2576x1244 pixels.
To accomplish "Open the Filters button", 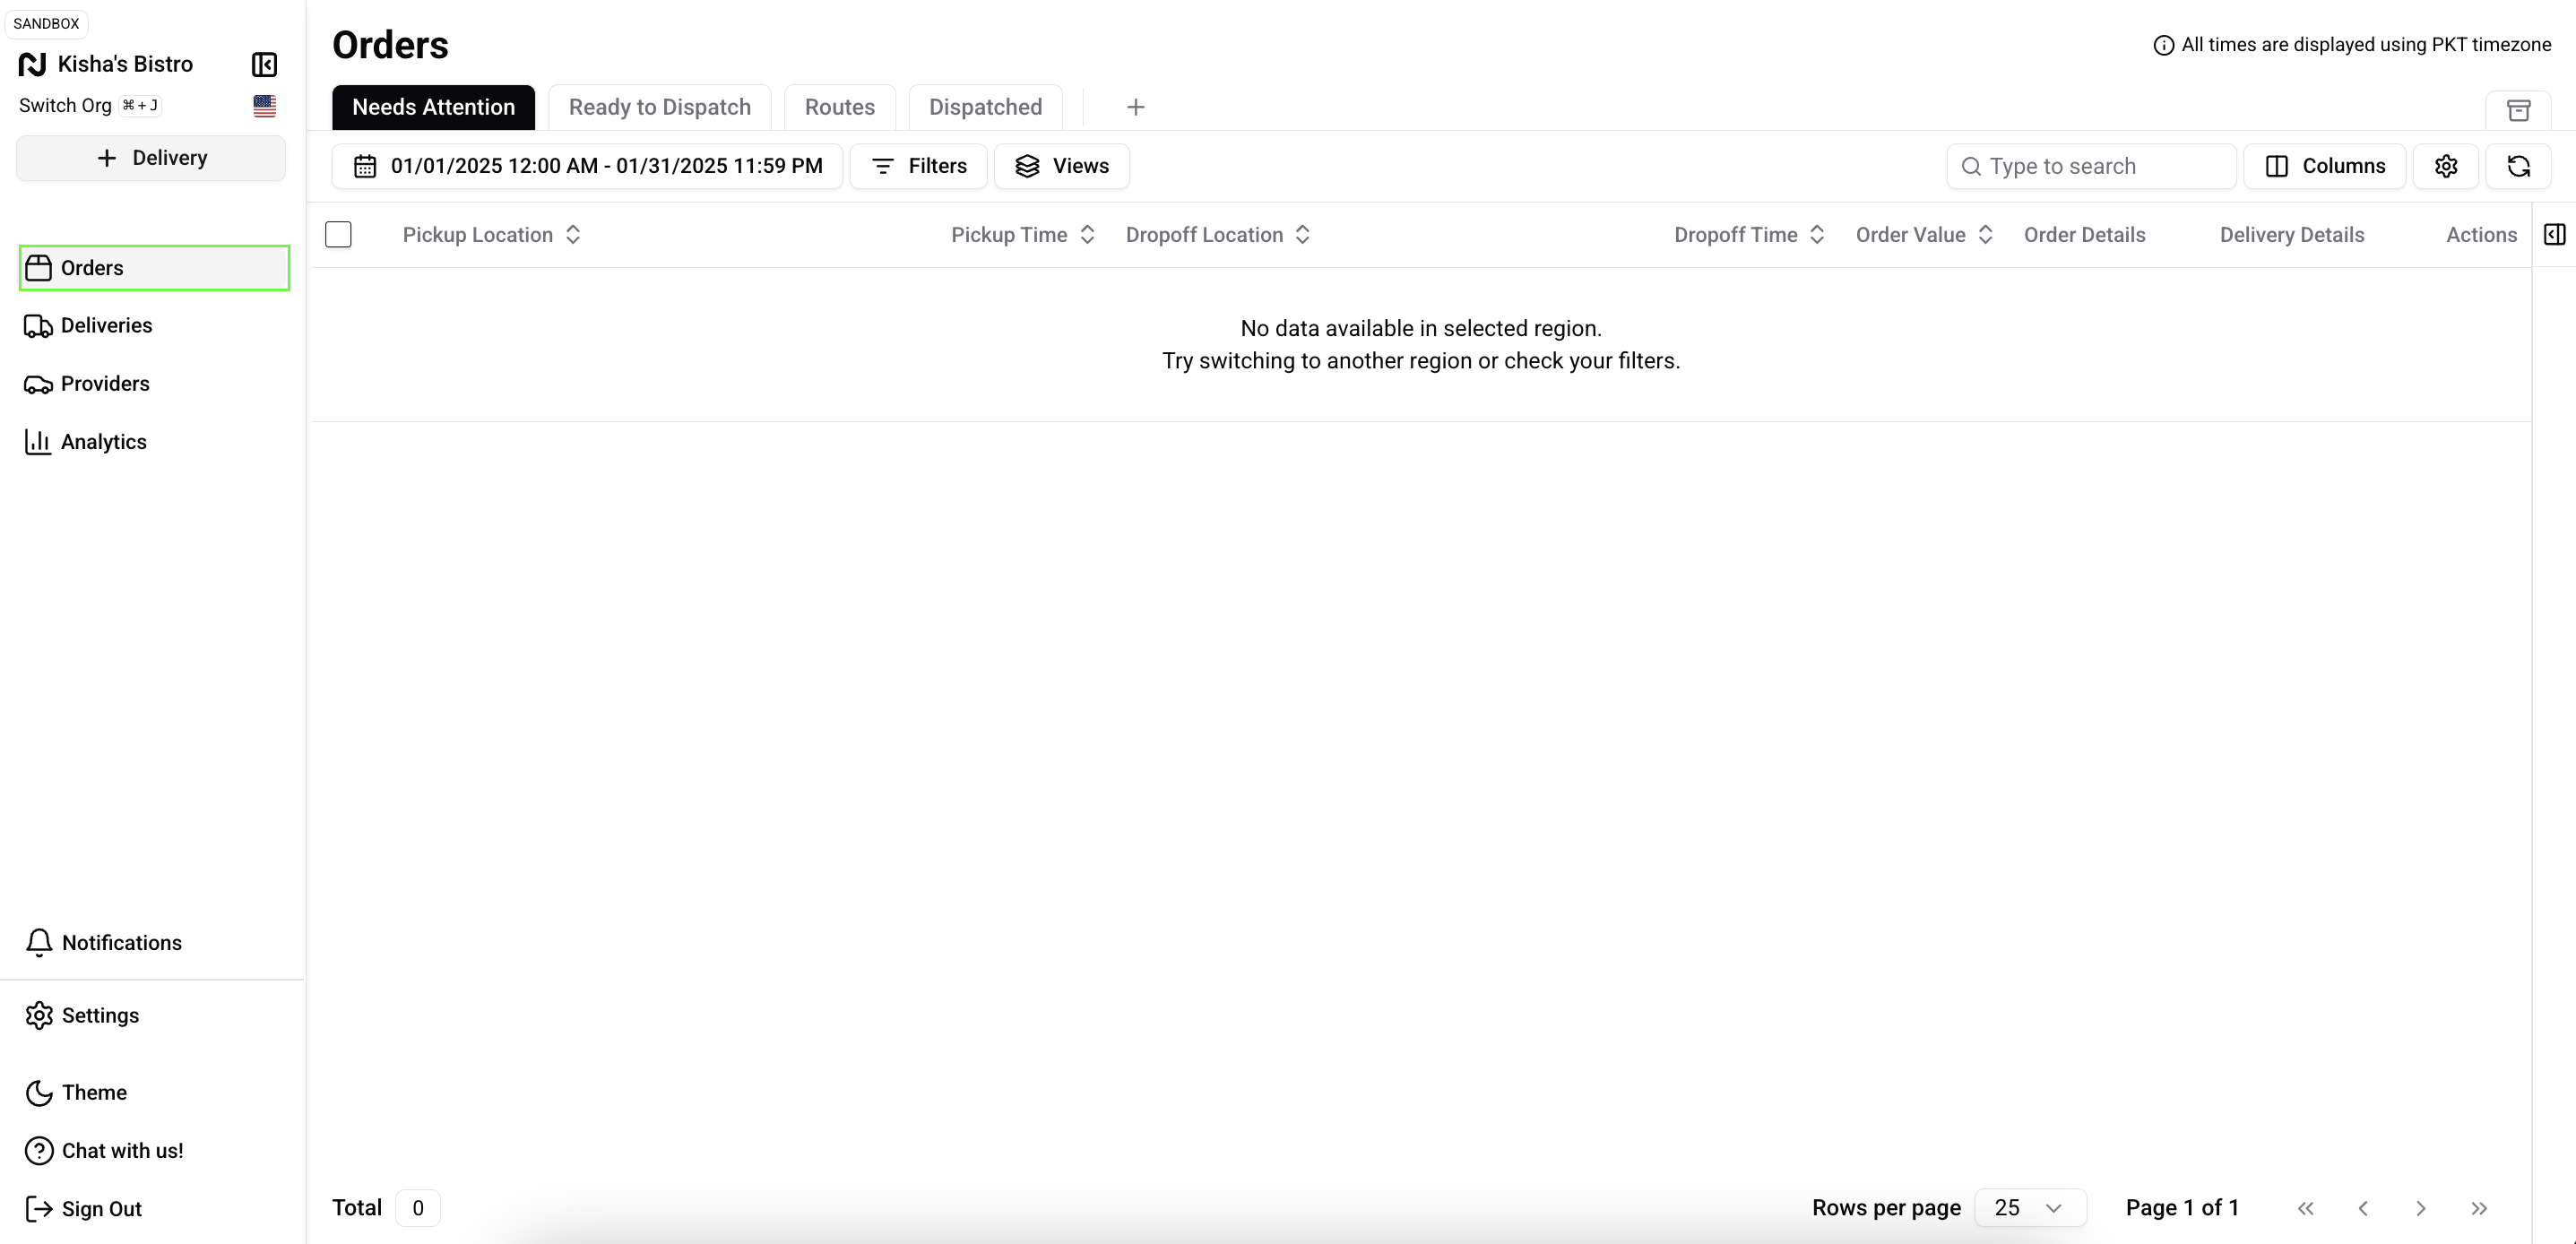I will [x=918, y=166].
